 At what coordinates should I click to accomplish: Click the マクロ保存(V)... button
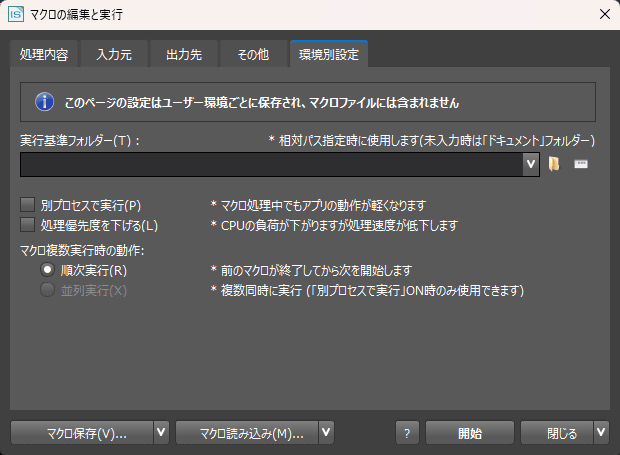[x=82, y=432]
